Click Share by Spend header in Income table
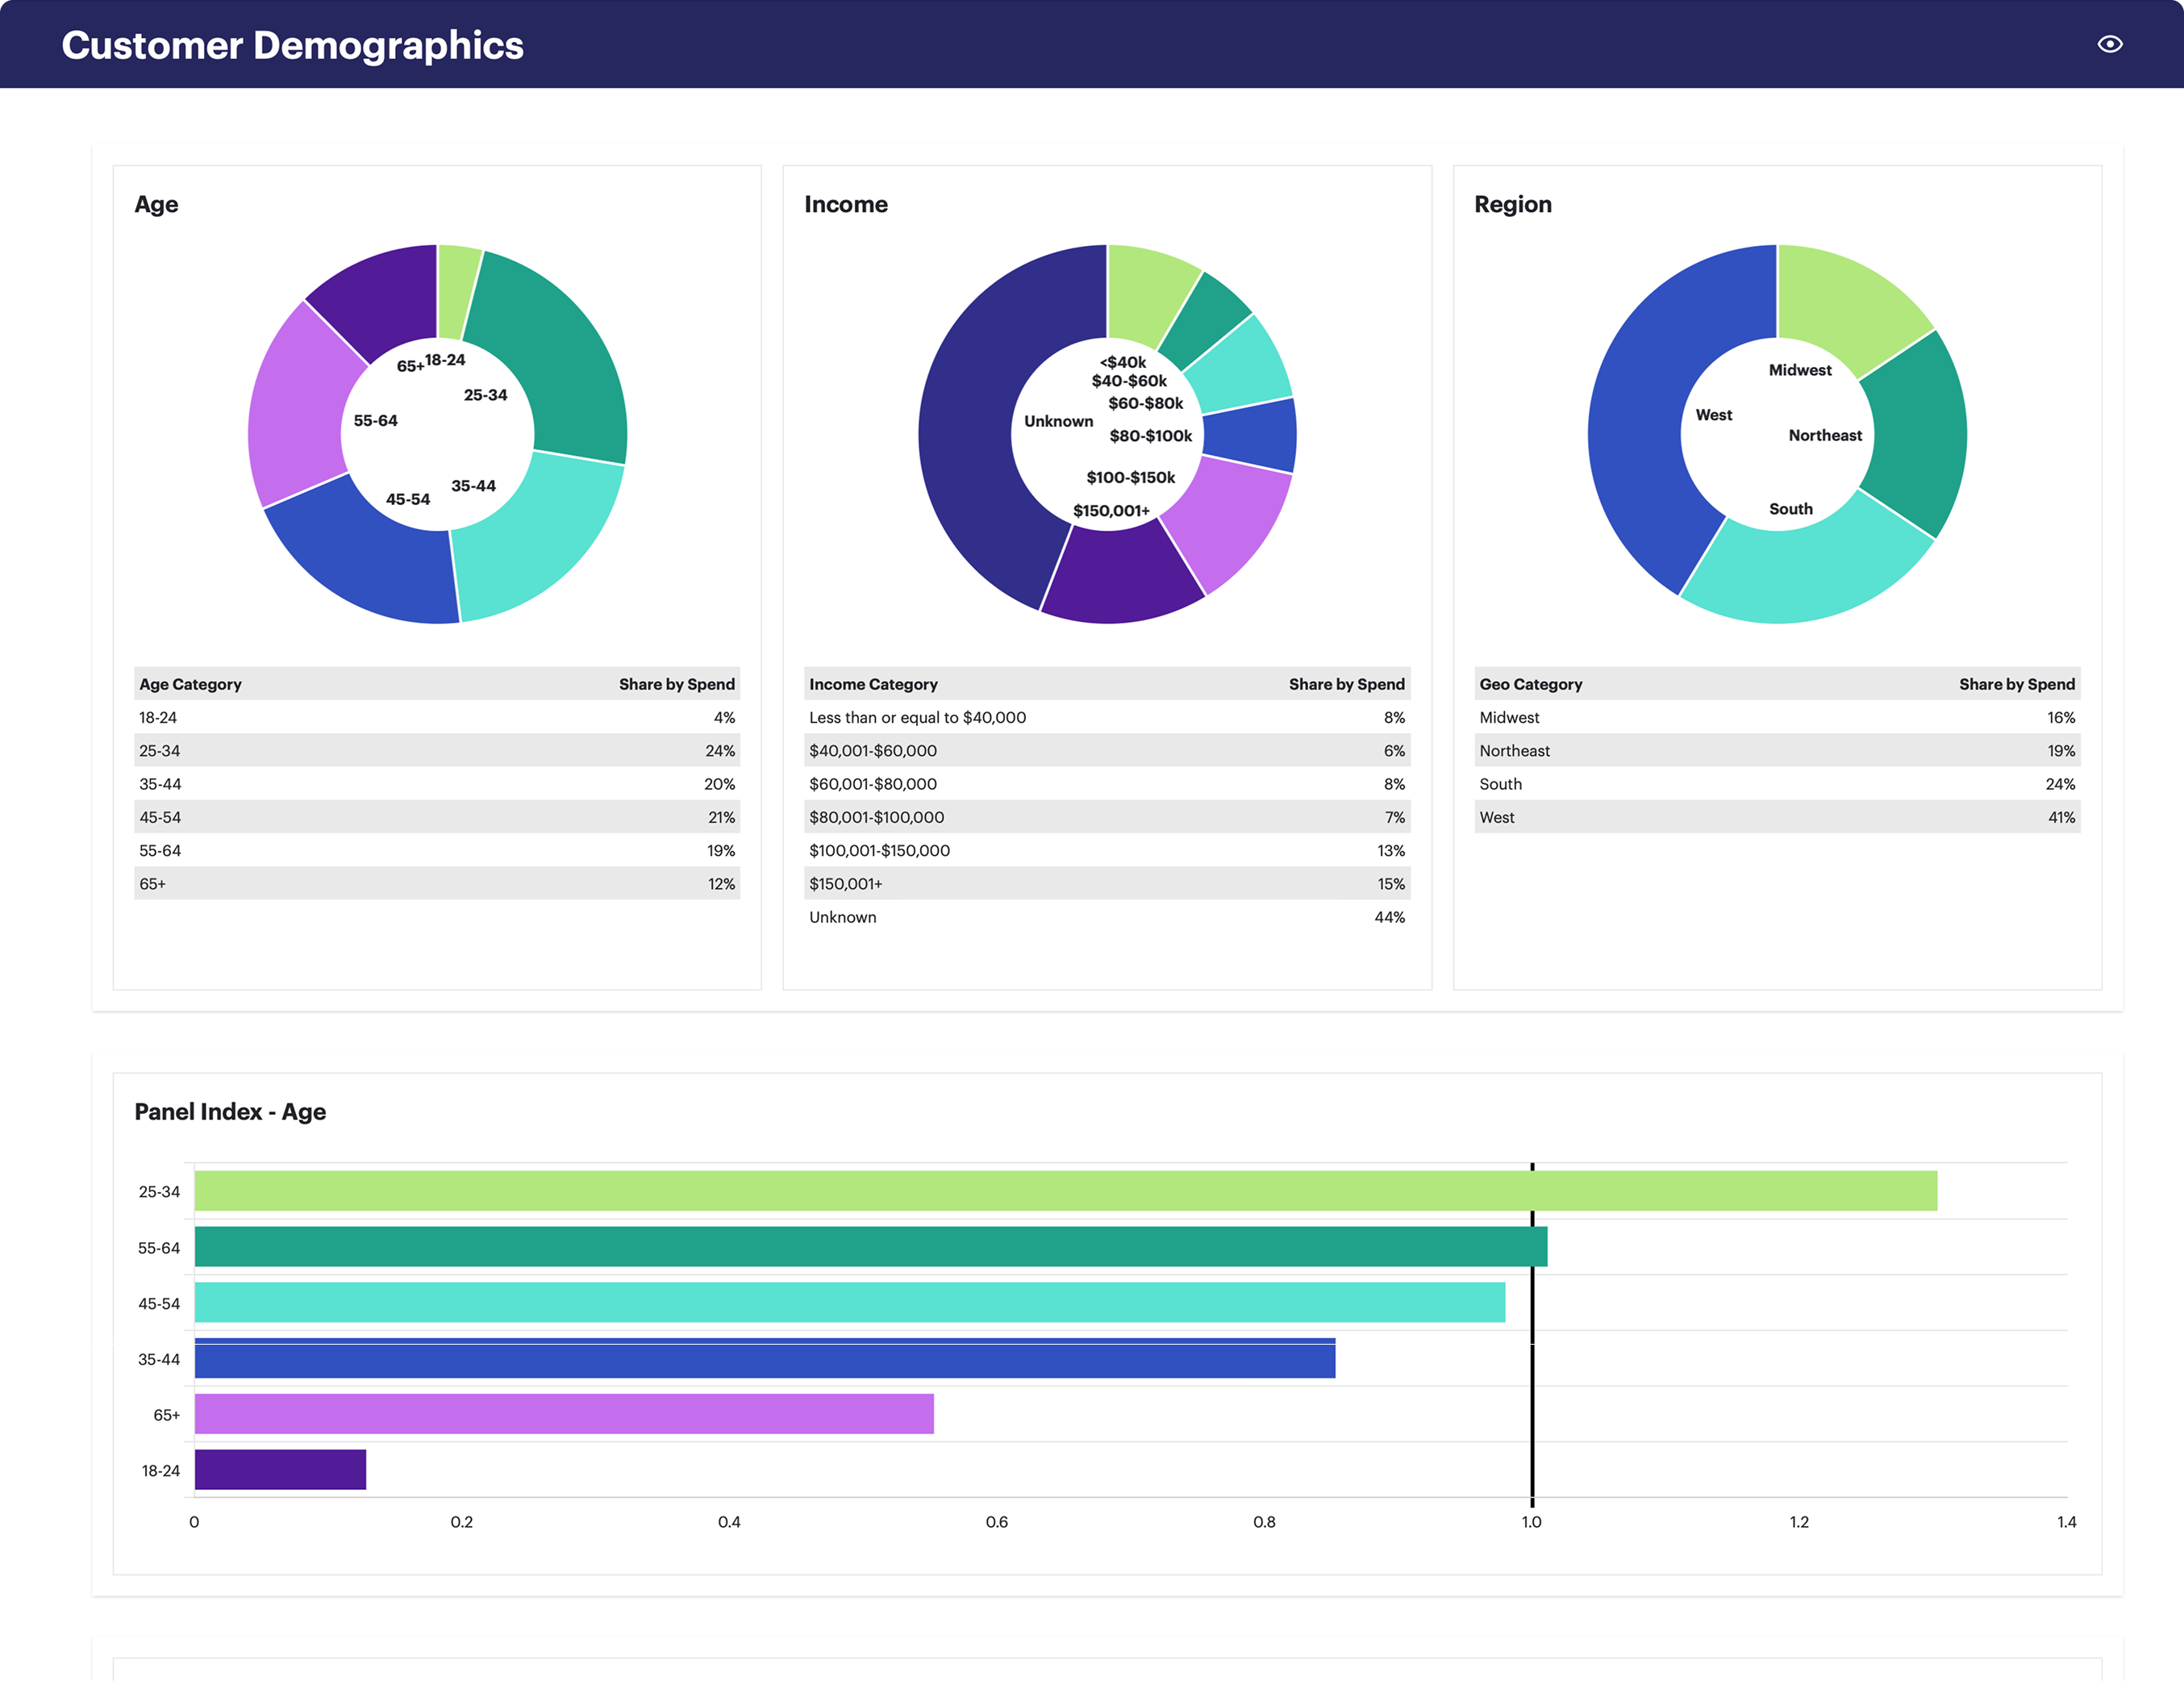Viewport: 2184px width, 1681px height. (1346, 684)
